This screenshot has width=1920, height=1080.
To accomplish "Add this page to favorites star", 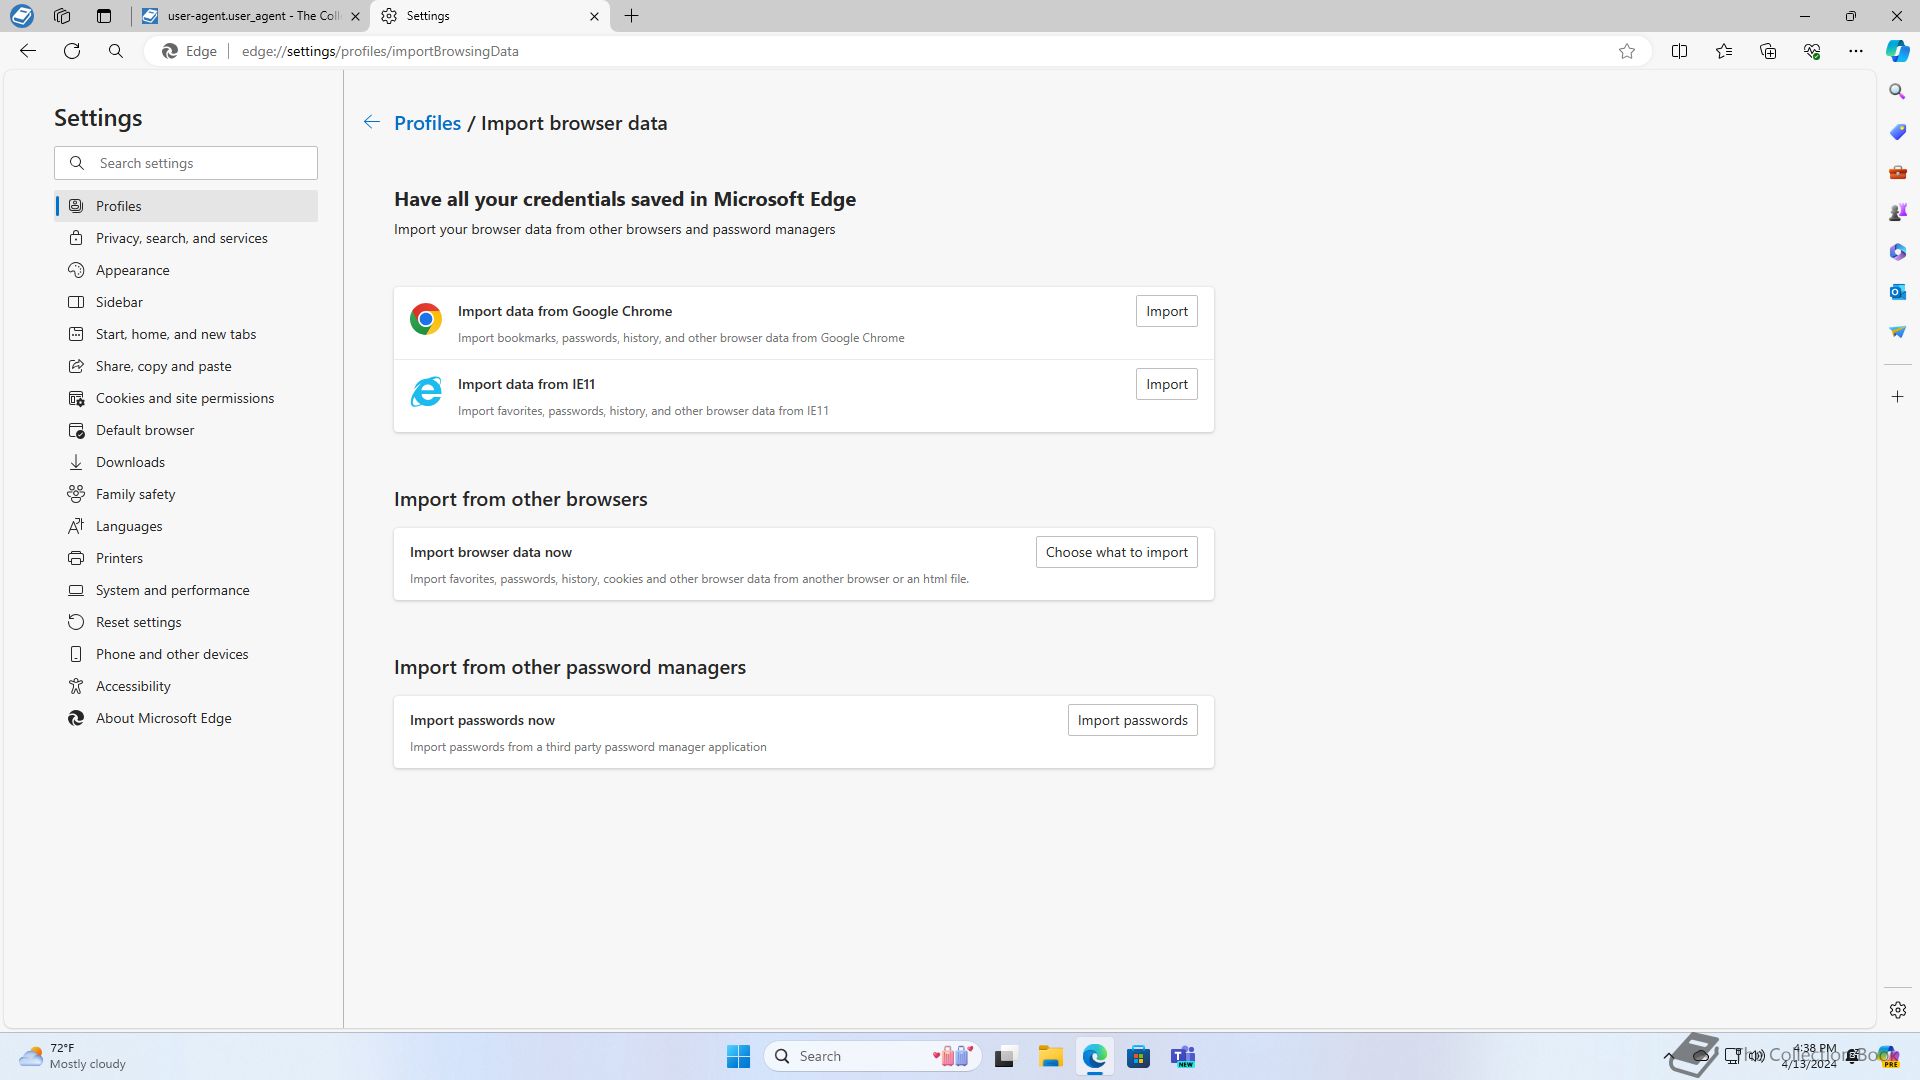I will (1627, 51).
